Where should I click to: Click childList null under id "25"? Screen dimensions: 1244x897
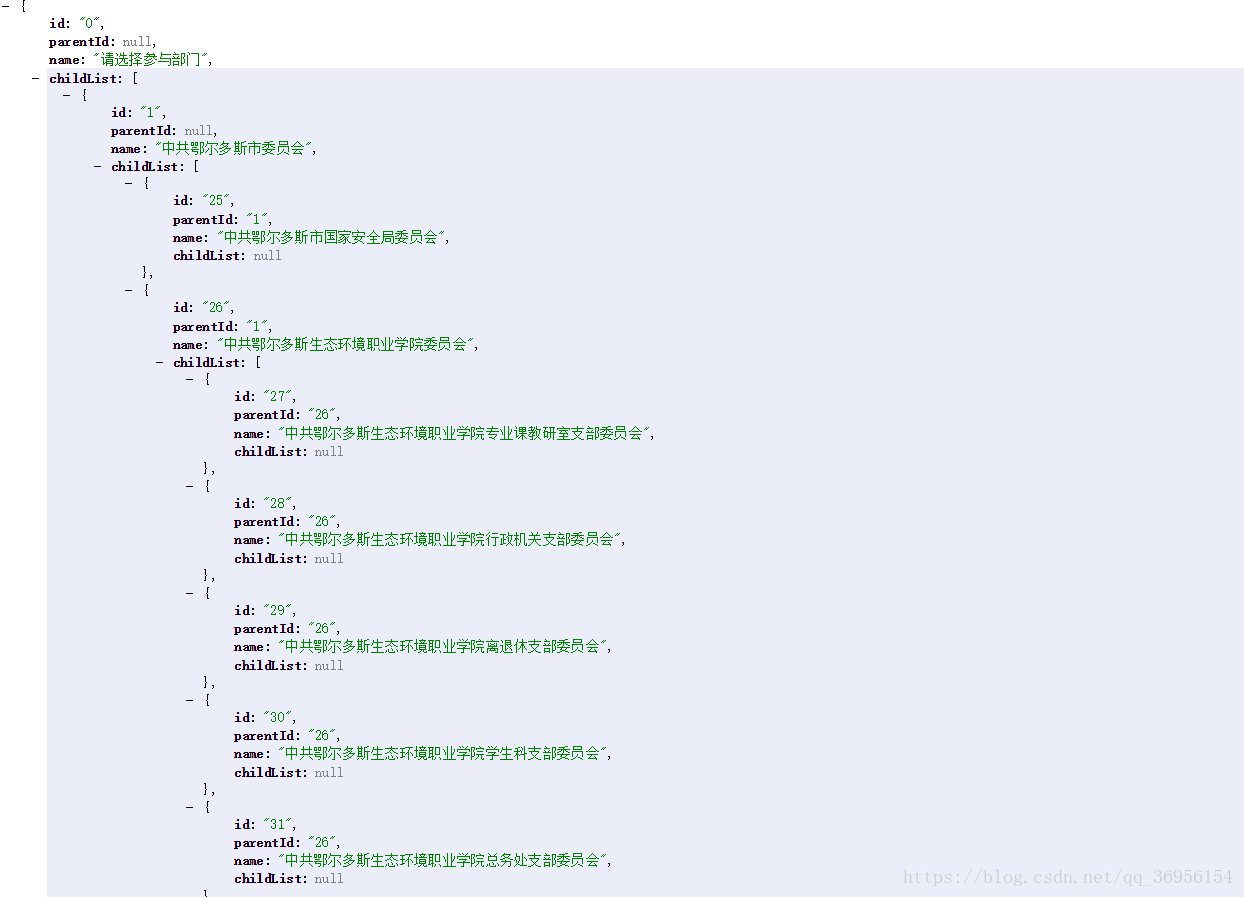267,256
